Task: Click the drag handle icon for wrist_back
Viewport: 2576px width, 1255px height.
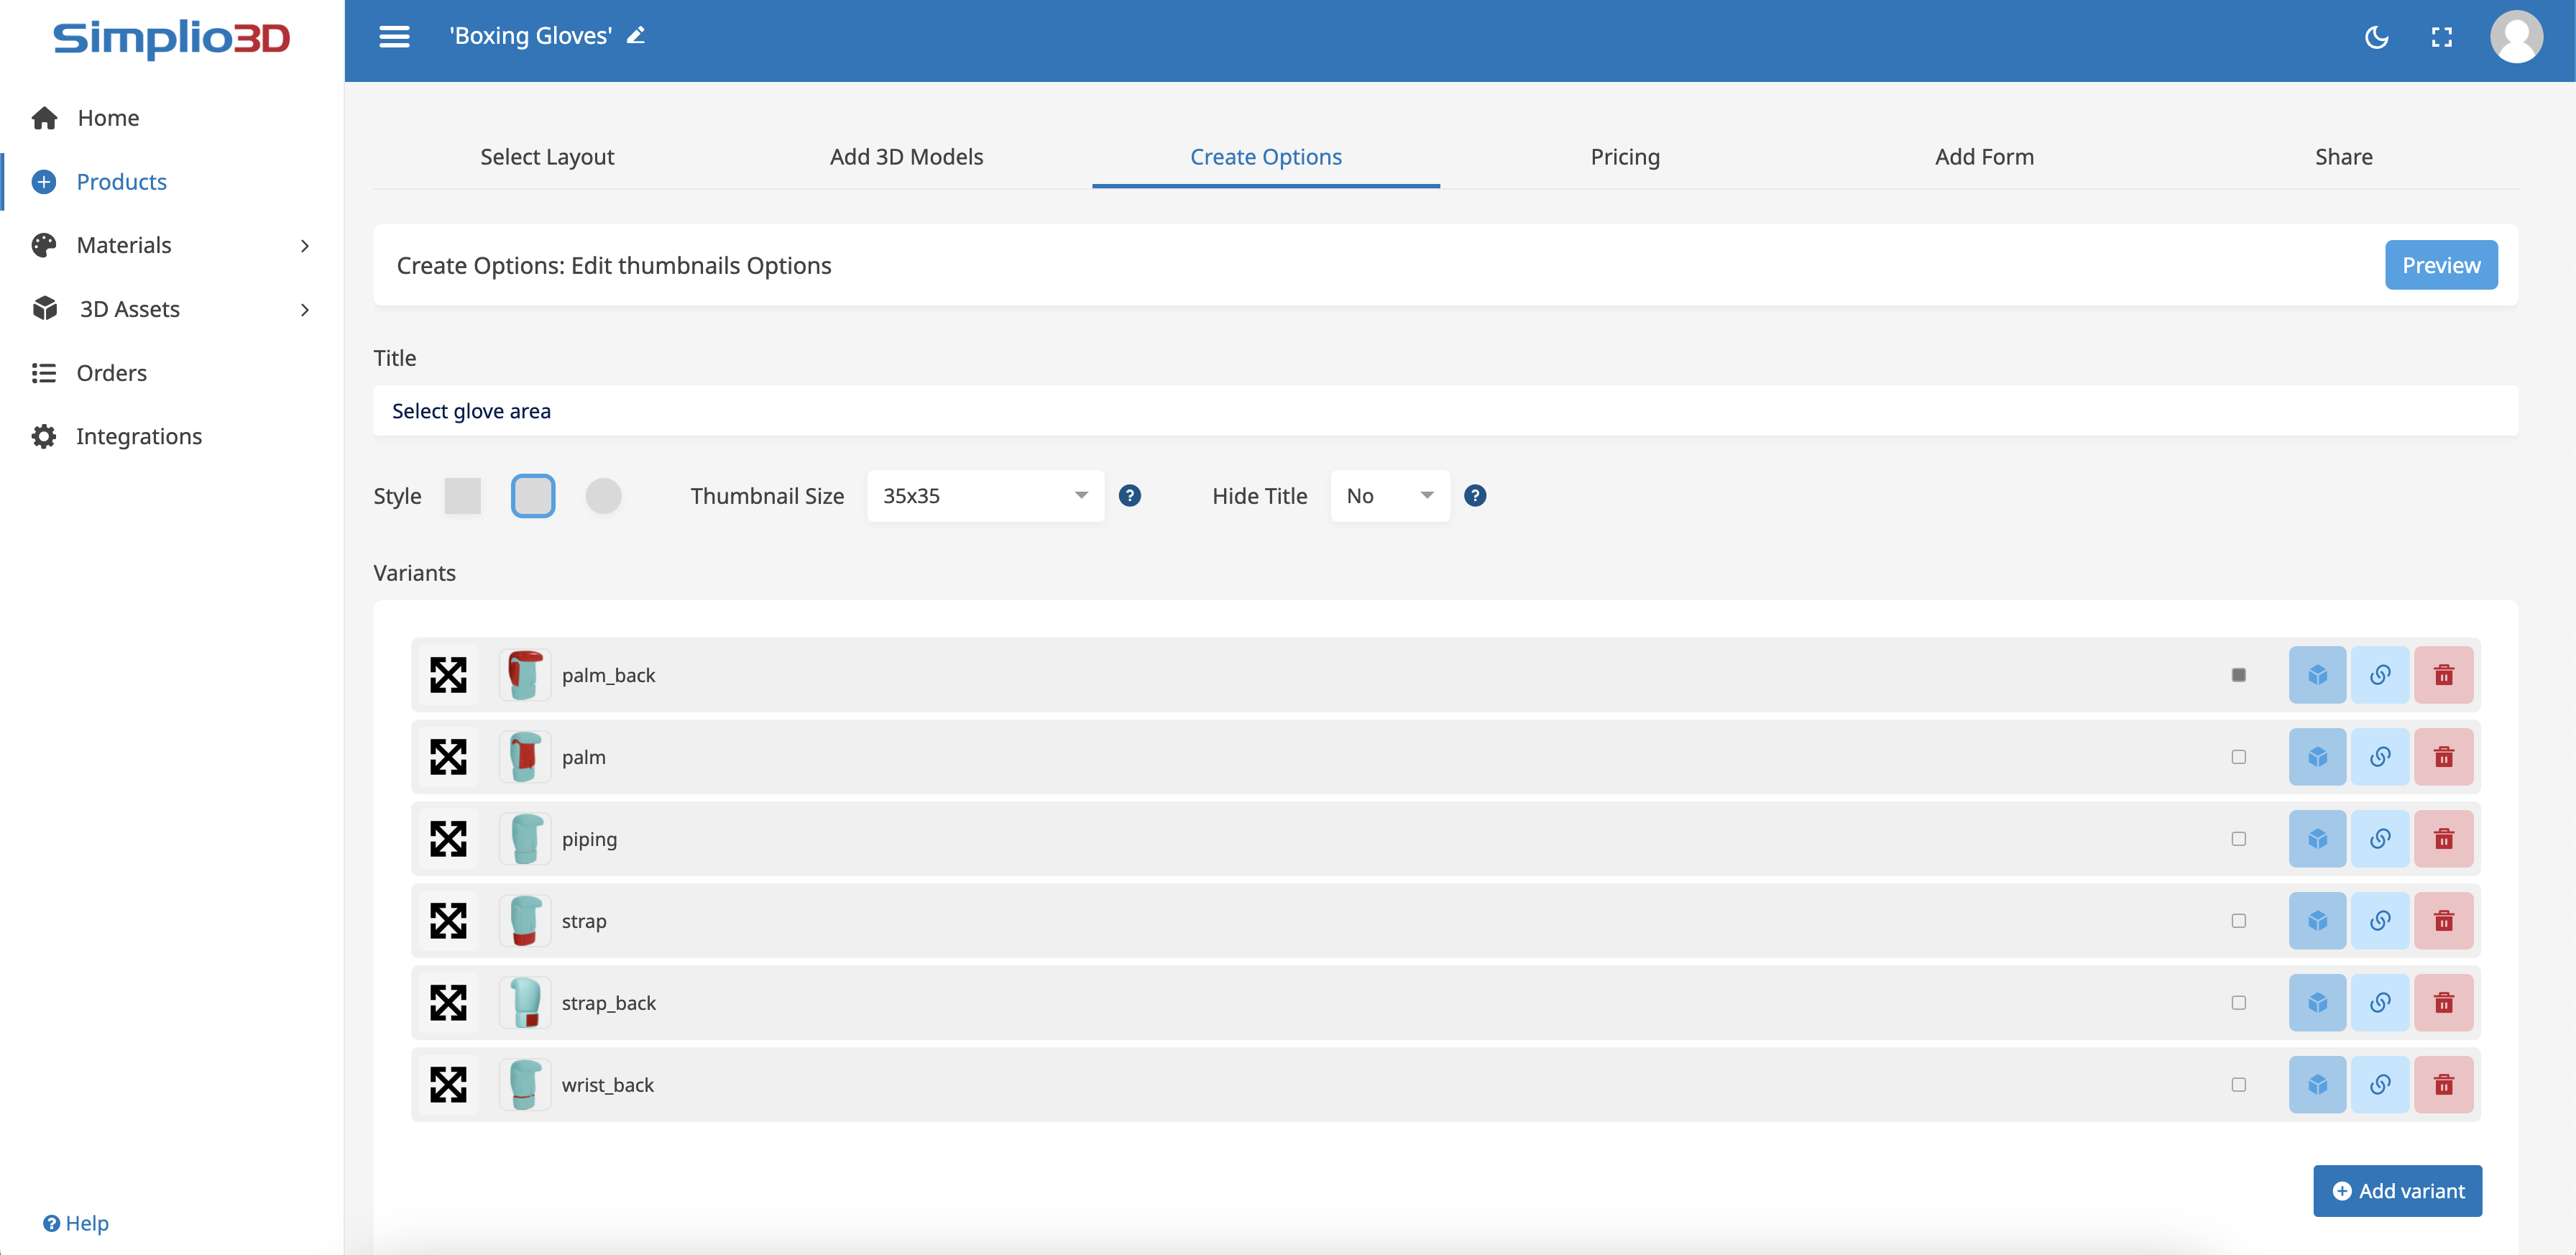Action: point(448,1085)
